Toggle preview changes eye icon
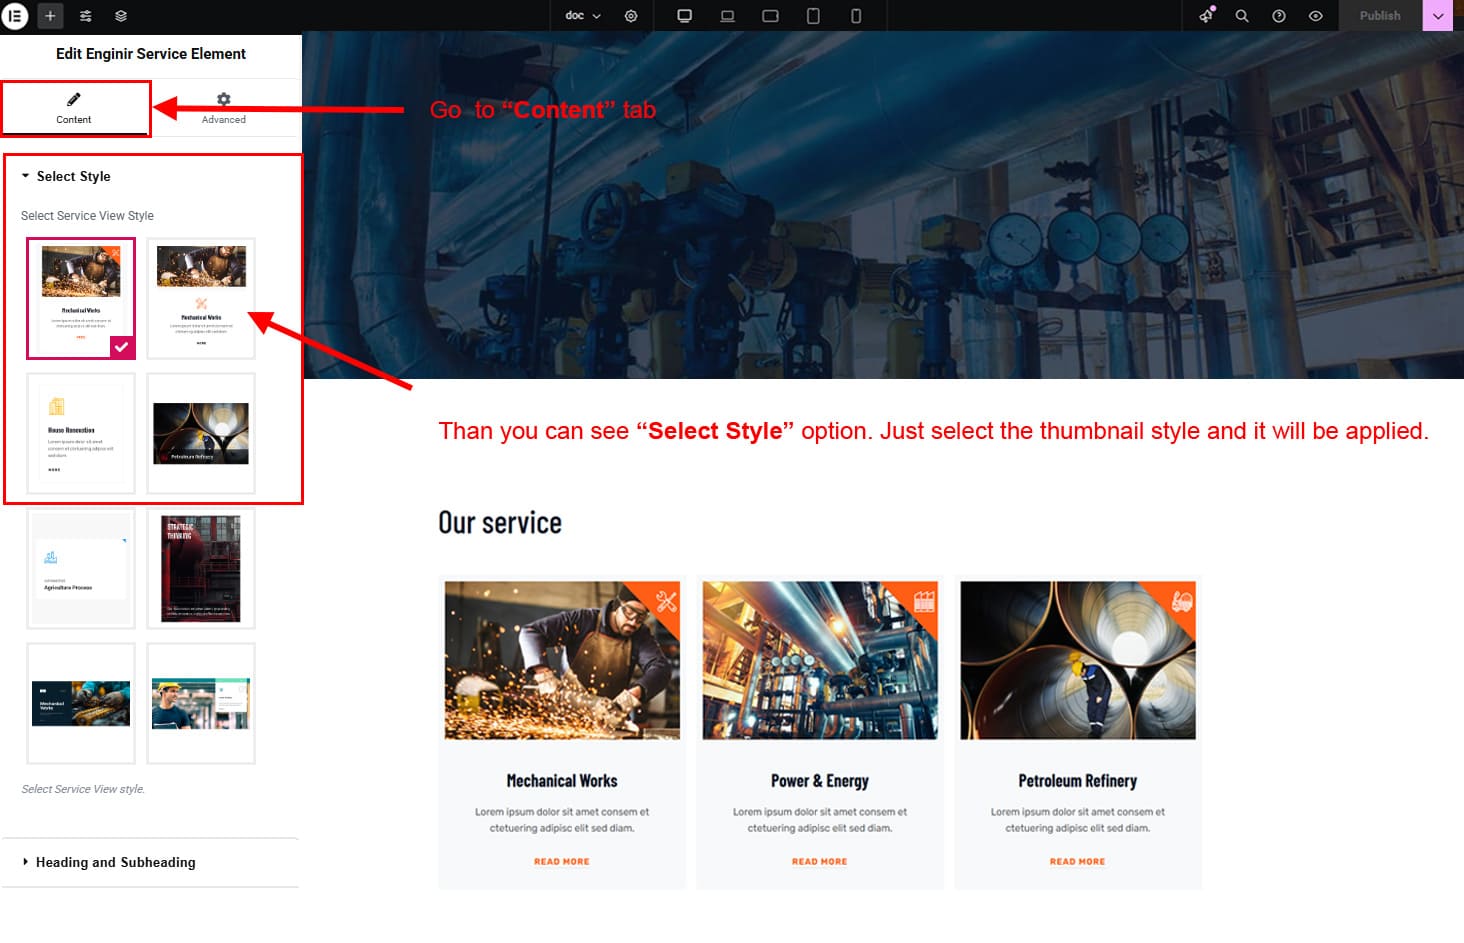Screen dimensions: 1464x943 tap(1316, 16)
